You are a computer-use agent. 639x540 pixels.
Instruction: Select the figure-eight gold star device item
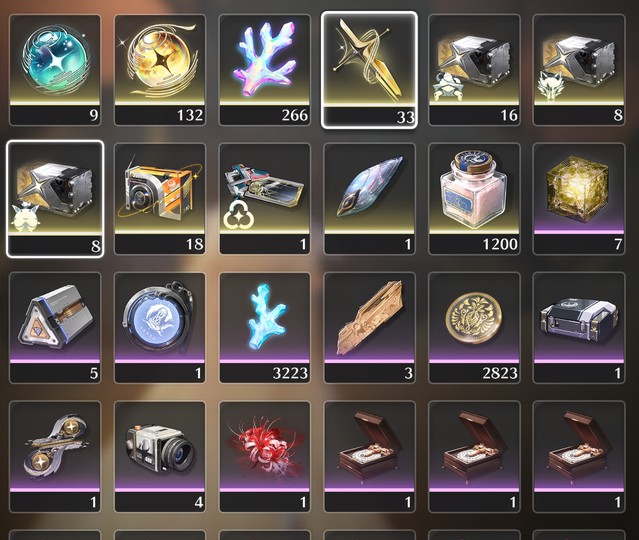(x=55, y=456)
